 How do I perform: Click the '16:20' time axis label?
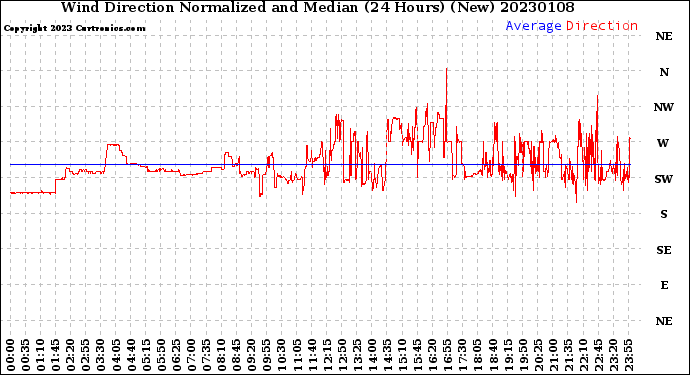pyautogui.click(x=432, y=355)
